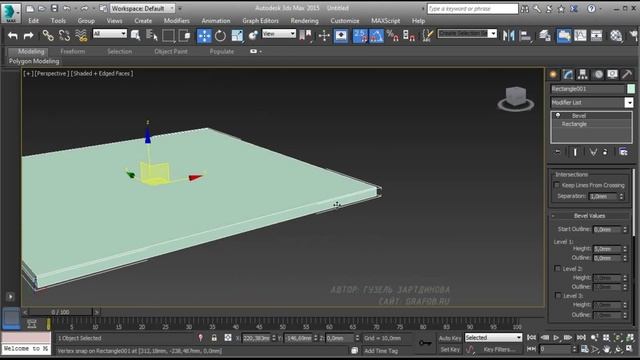This screenshot has height=360, width=640.
Task: Switch to the Object Paint ribbon tab
Action: (171, 51)
